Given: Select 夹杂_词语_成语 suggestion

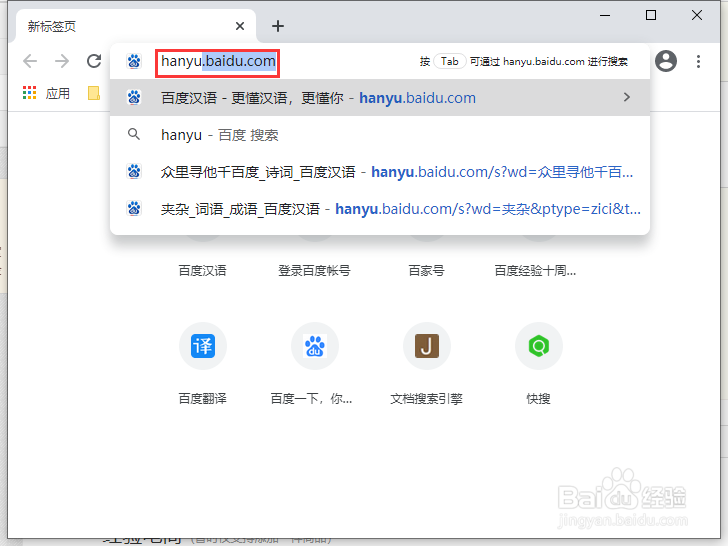Looking at the screenshot, I should coord(380,209).
